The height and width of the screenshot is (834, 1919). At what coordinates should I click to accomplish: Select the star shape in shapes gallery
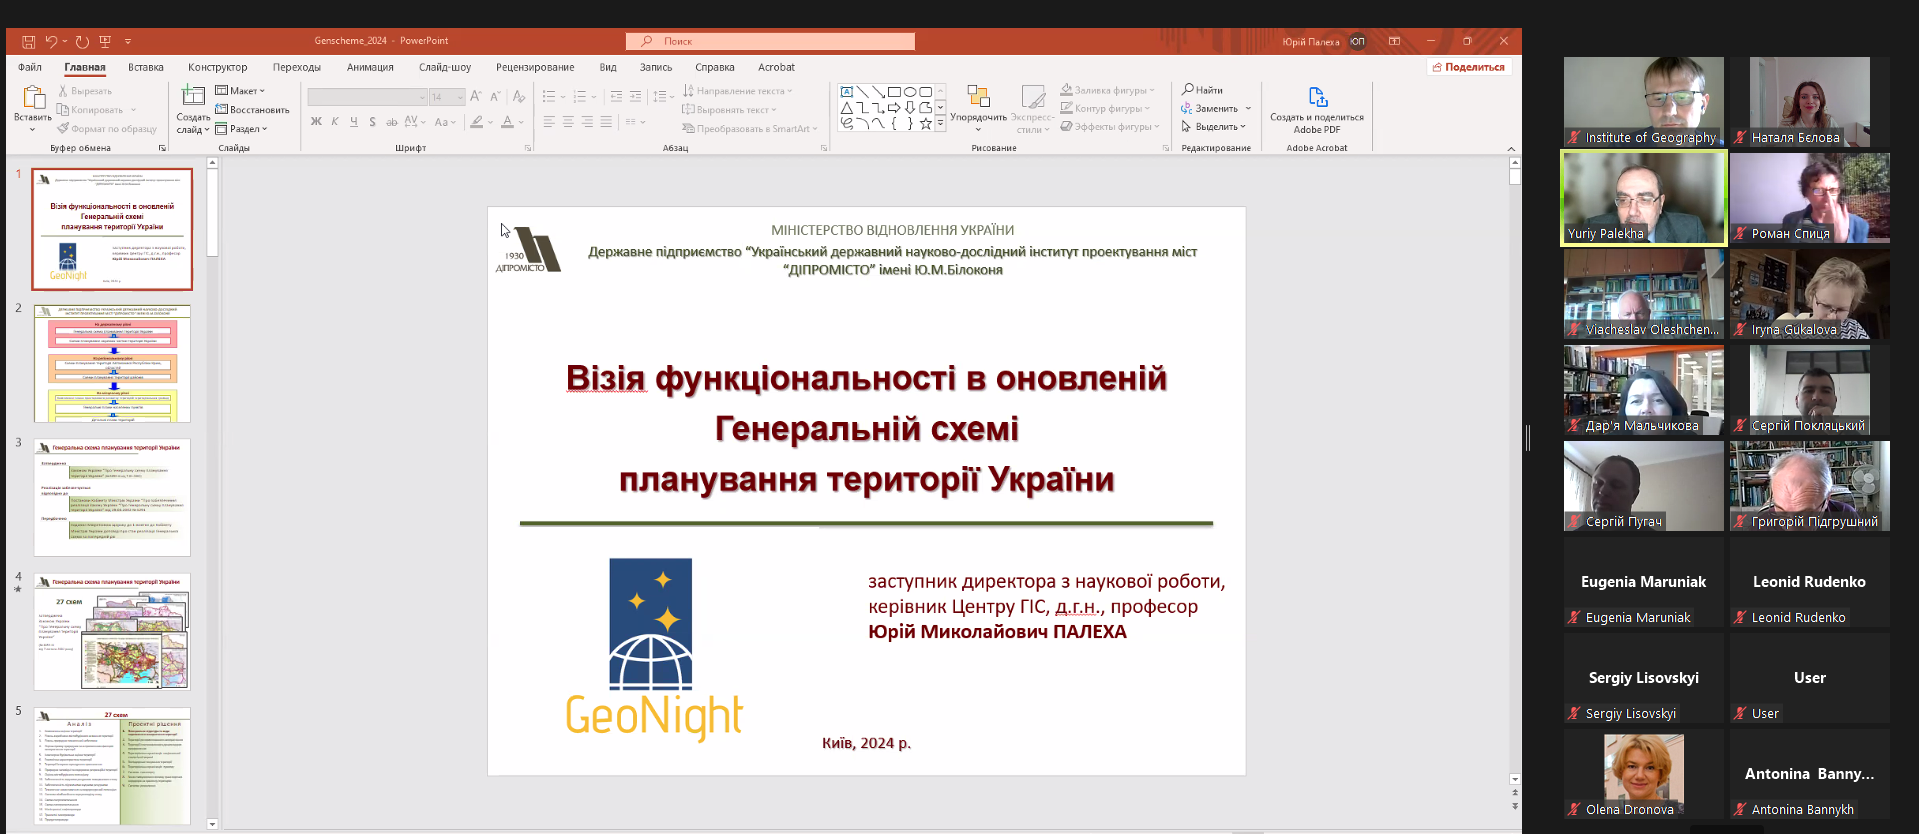[x=926, y=124]
